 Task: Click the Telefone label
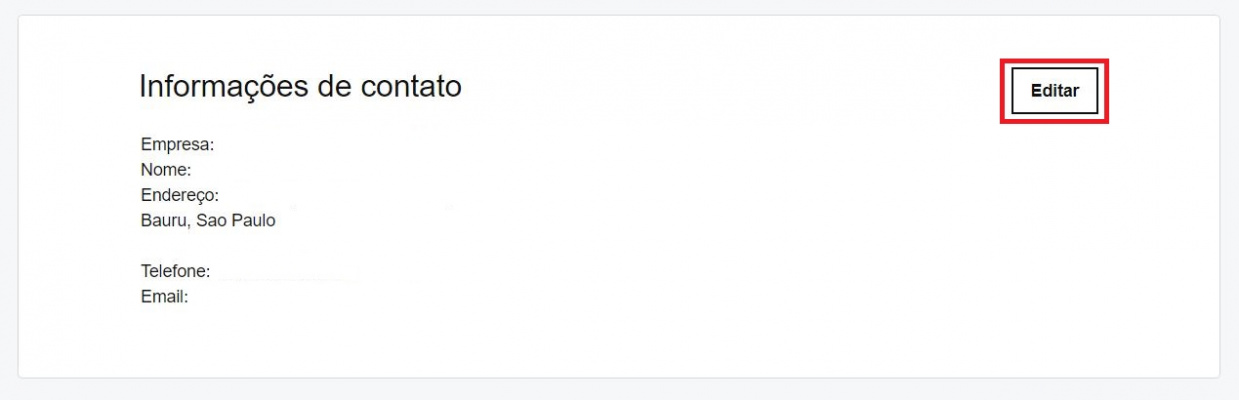coord(175,272)
